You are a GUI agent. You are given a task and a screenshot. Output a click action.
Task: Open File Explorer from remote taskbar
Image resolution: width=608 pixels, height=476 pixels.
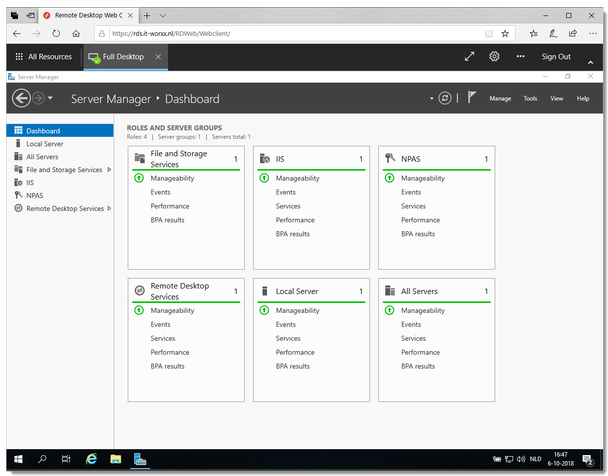click(116, 459)
